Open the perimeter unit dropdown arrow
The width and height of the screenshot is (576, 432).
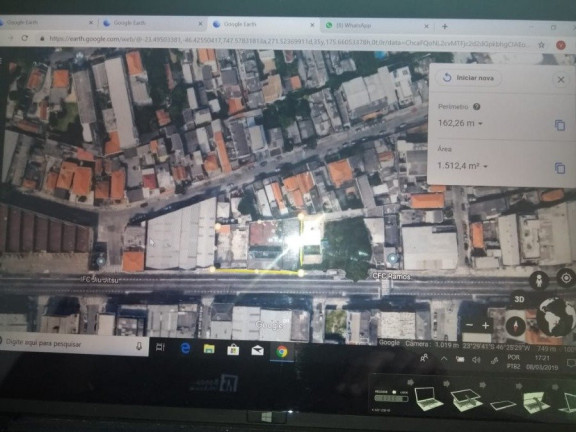(x=480, y=124)
